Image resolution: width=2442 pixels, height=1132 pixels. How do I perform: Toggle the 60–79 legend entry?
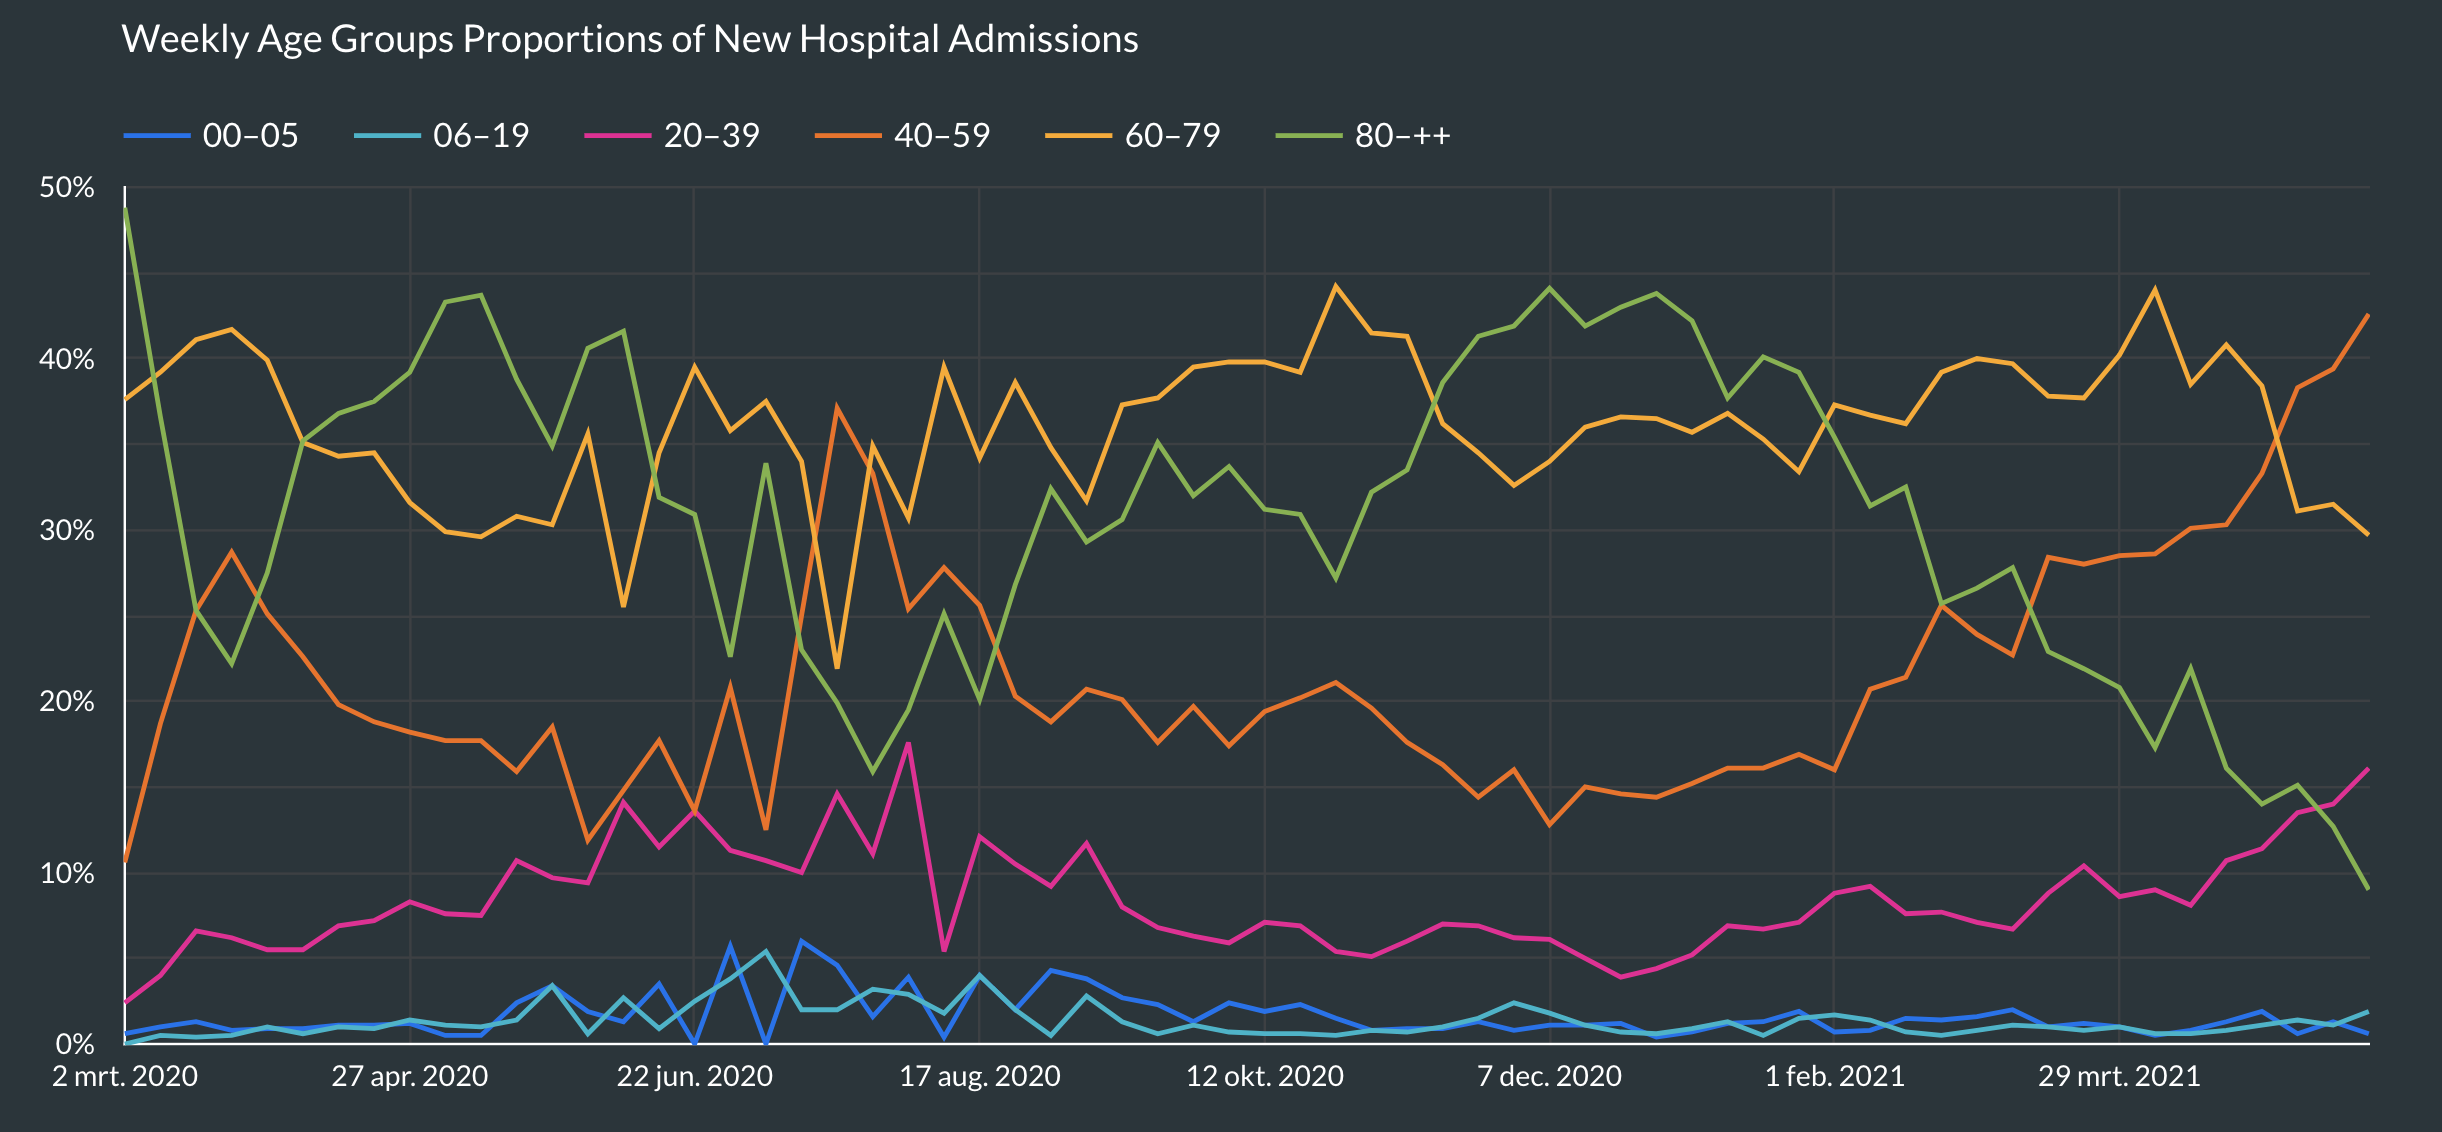[x=1172, y=135]
